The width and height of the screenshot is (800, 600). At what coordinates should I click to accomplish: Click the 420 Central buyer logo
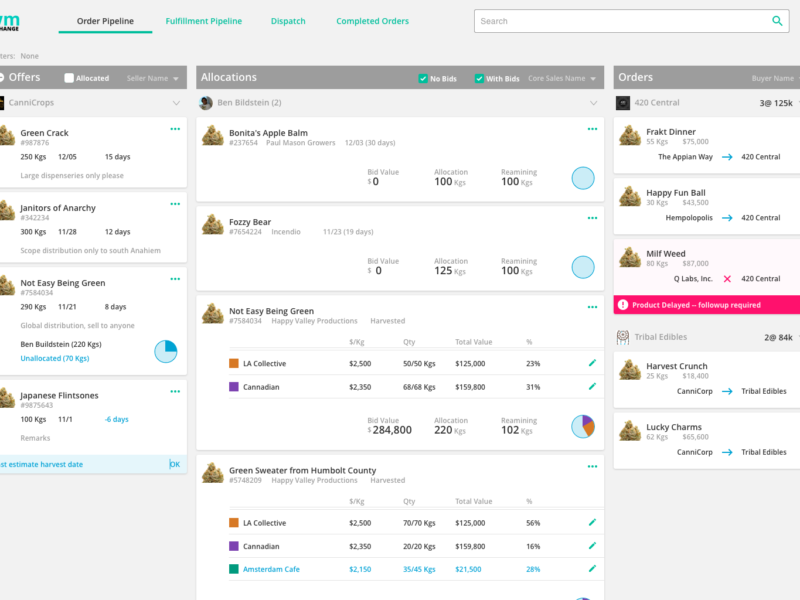tap(622, 103)
